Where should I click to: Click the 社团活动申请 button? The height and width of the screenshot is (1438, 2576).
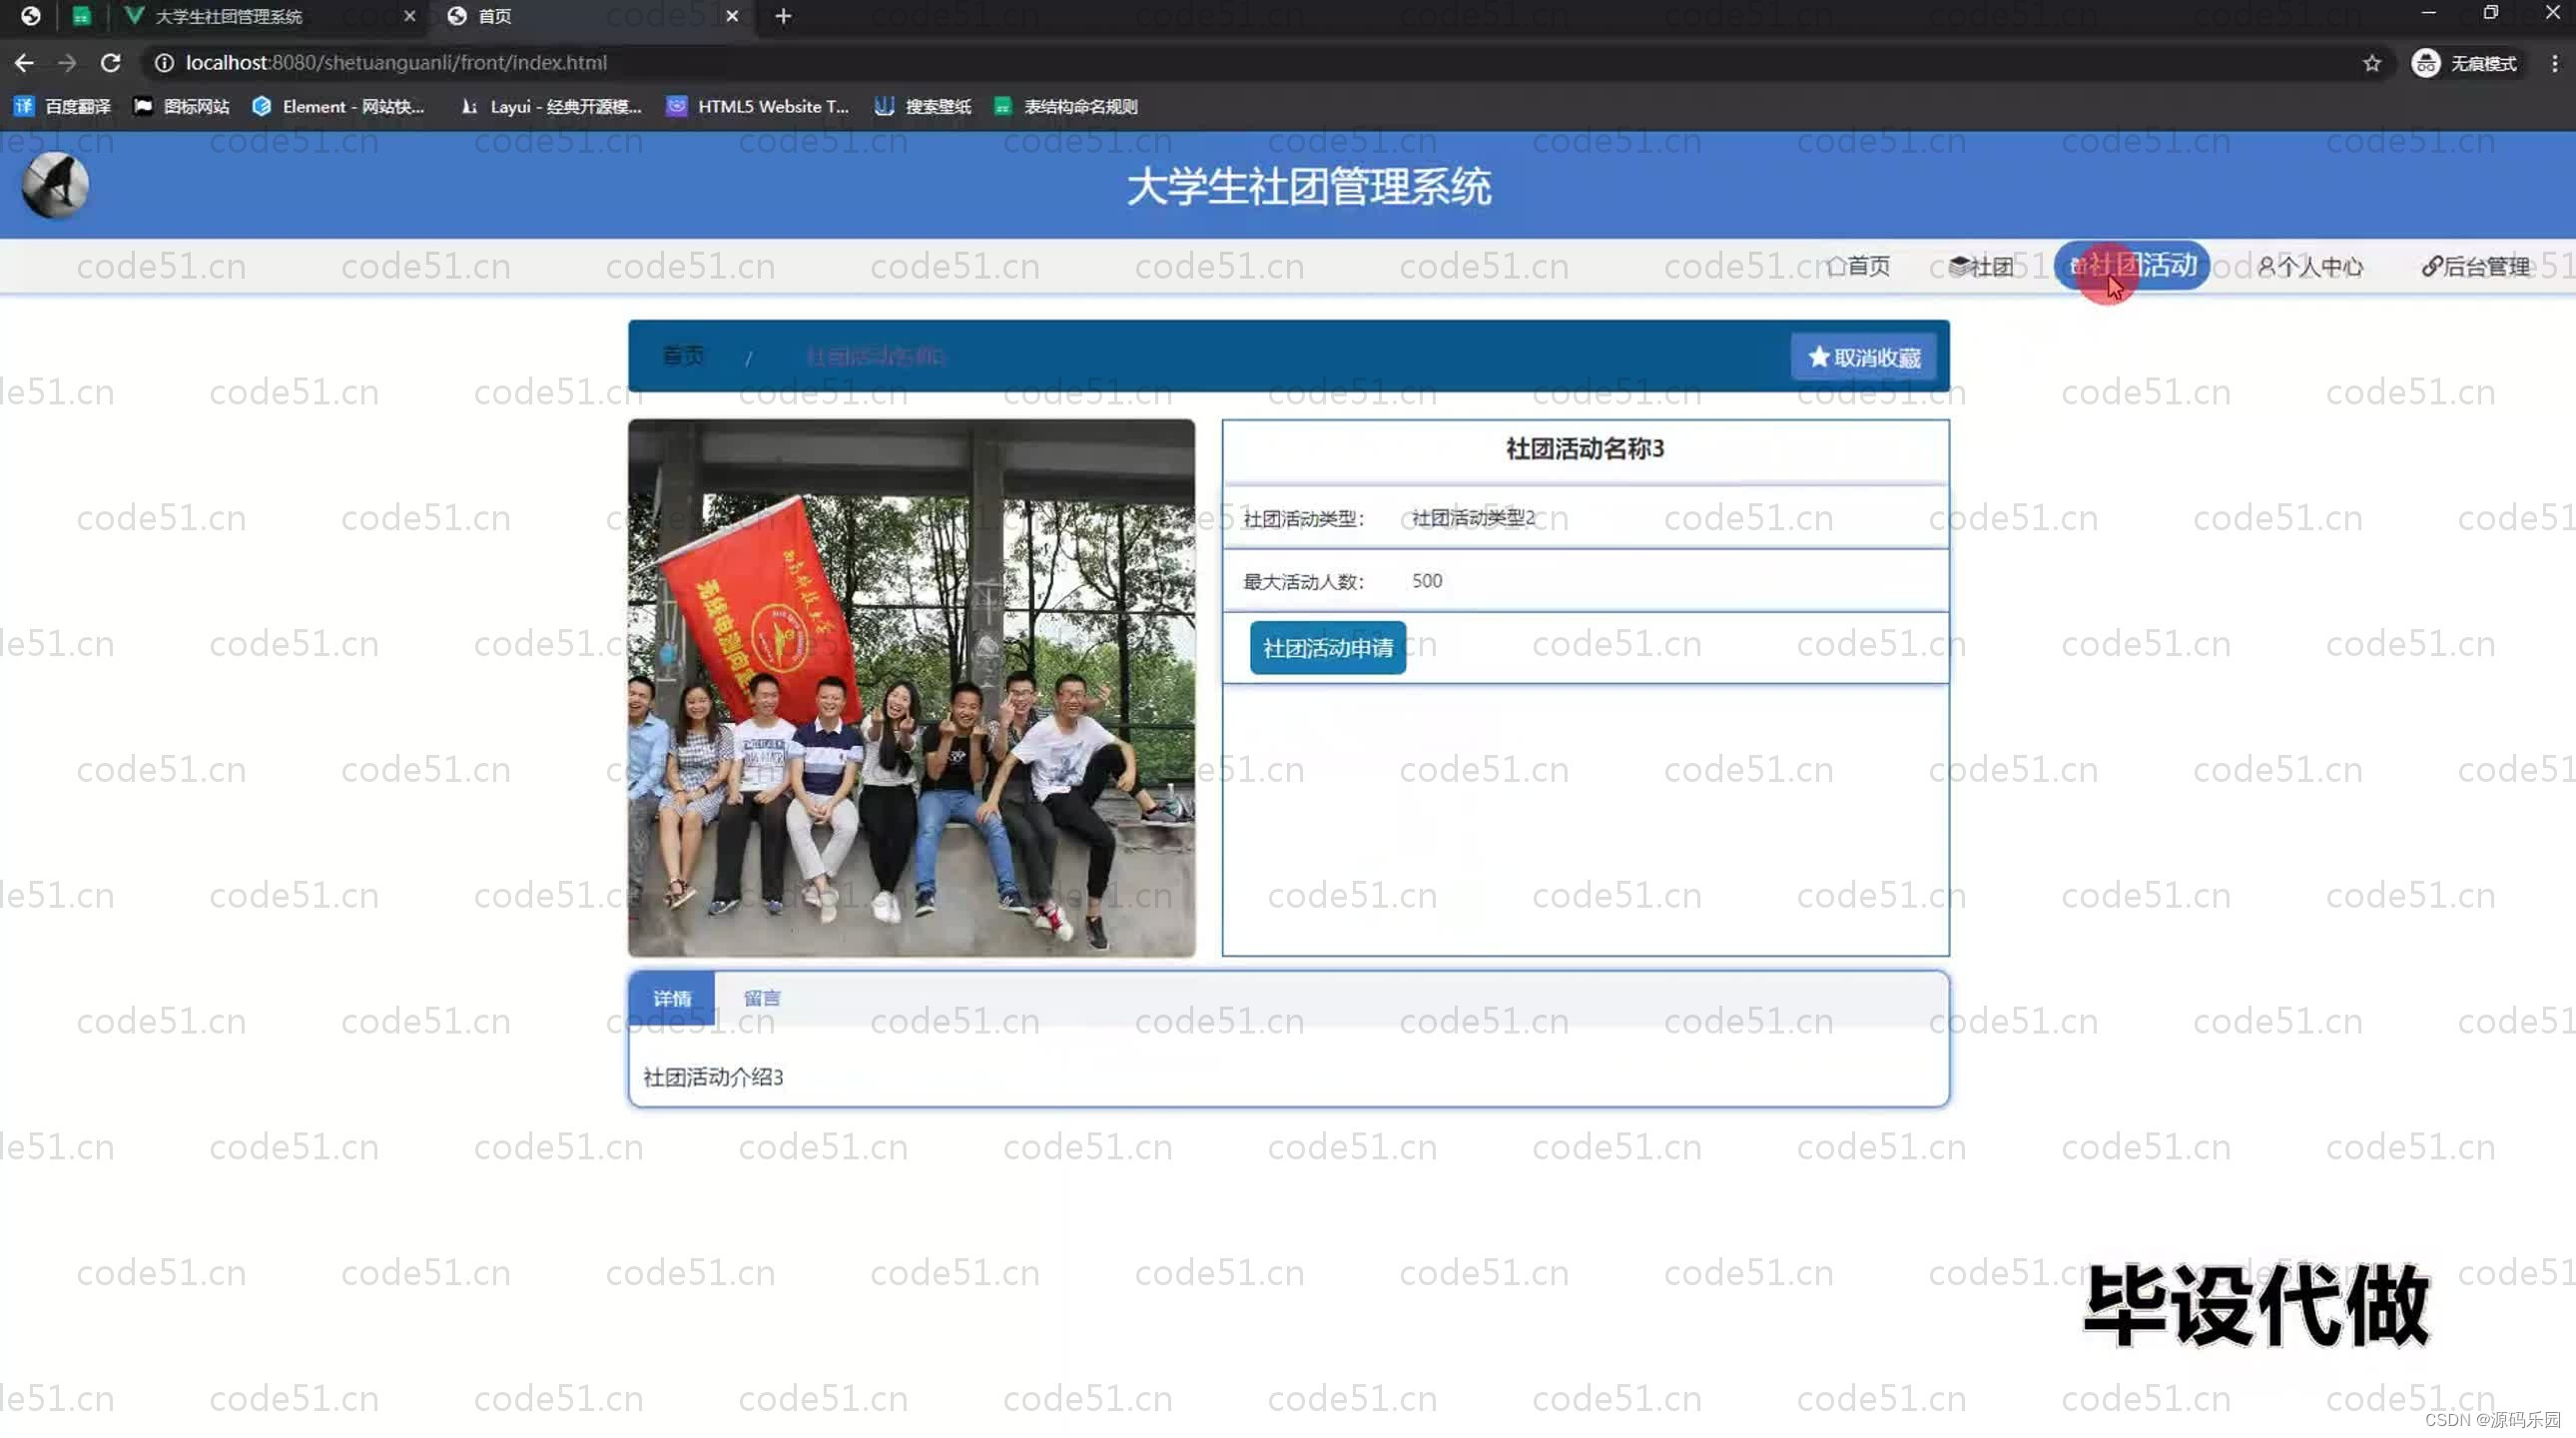[x=1327, y=648]
